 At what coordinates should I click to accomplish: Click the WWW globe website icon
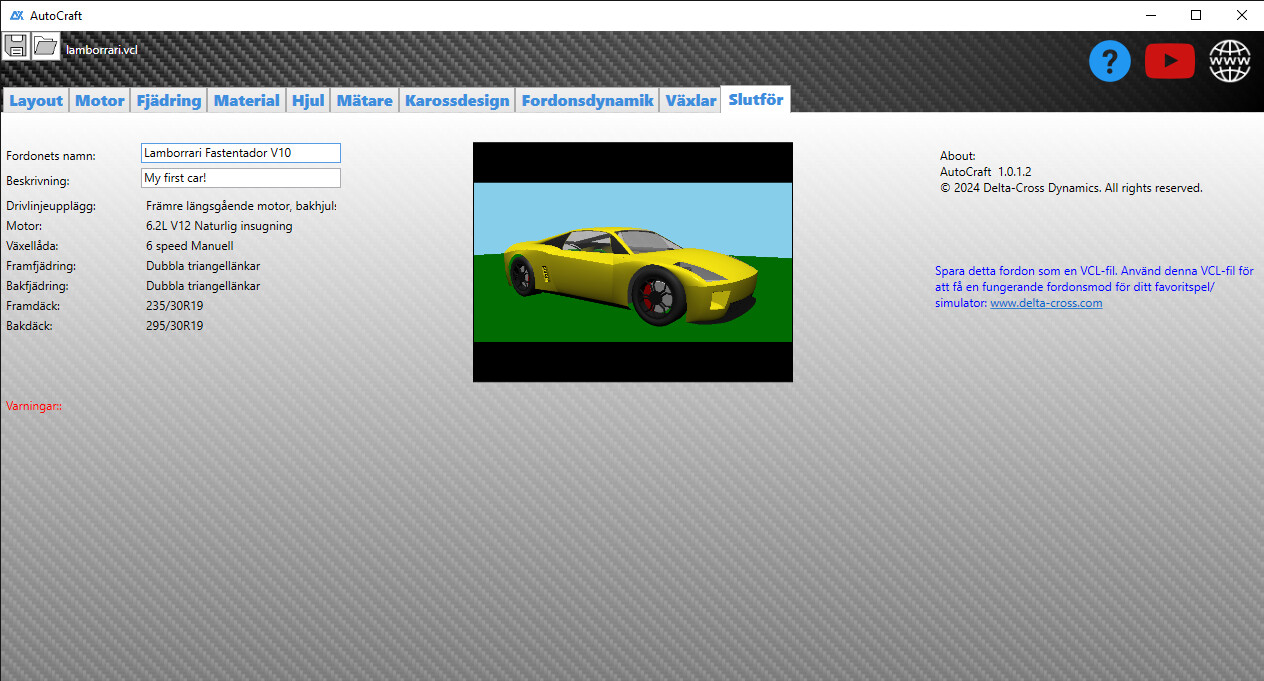1230,62
